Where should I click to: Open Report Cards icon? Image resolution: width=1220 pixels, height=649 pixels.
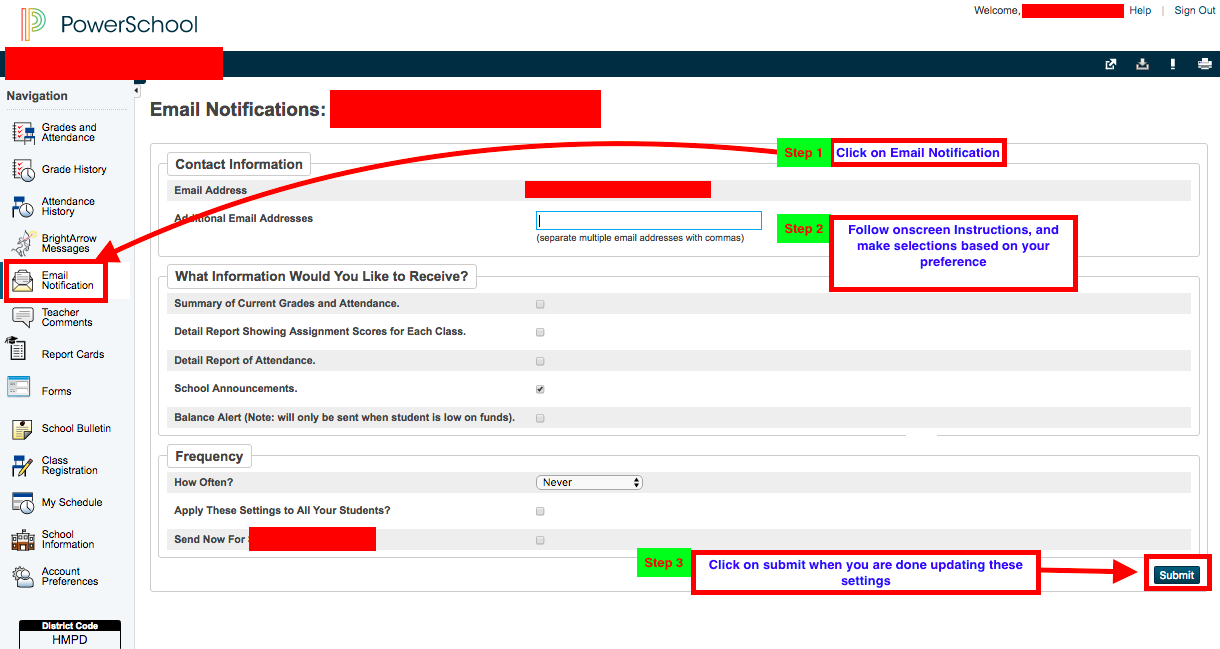point(17,349)
